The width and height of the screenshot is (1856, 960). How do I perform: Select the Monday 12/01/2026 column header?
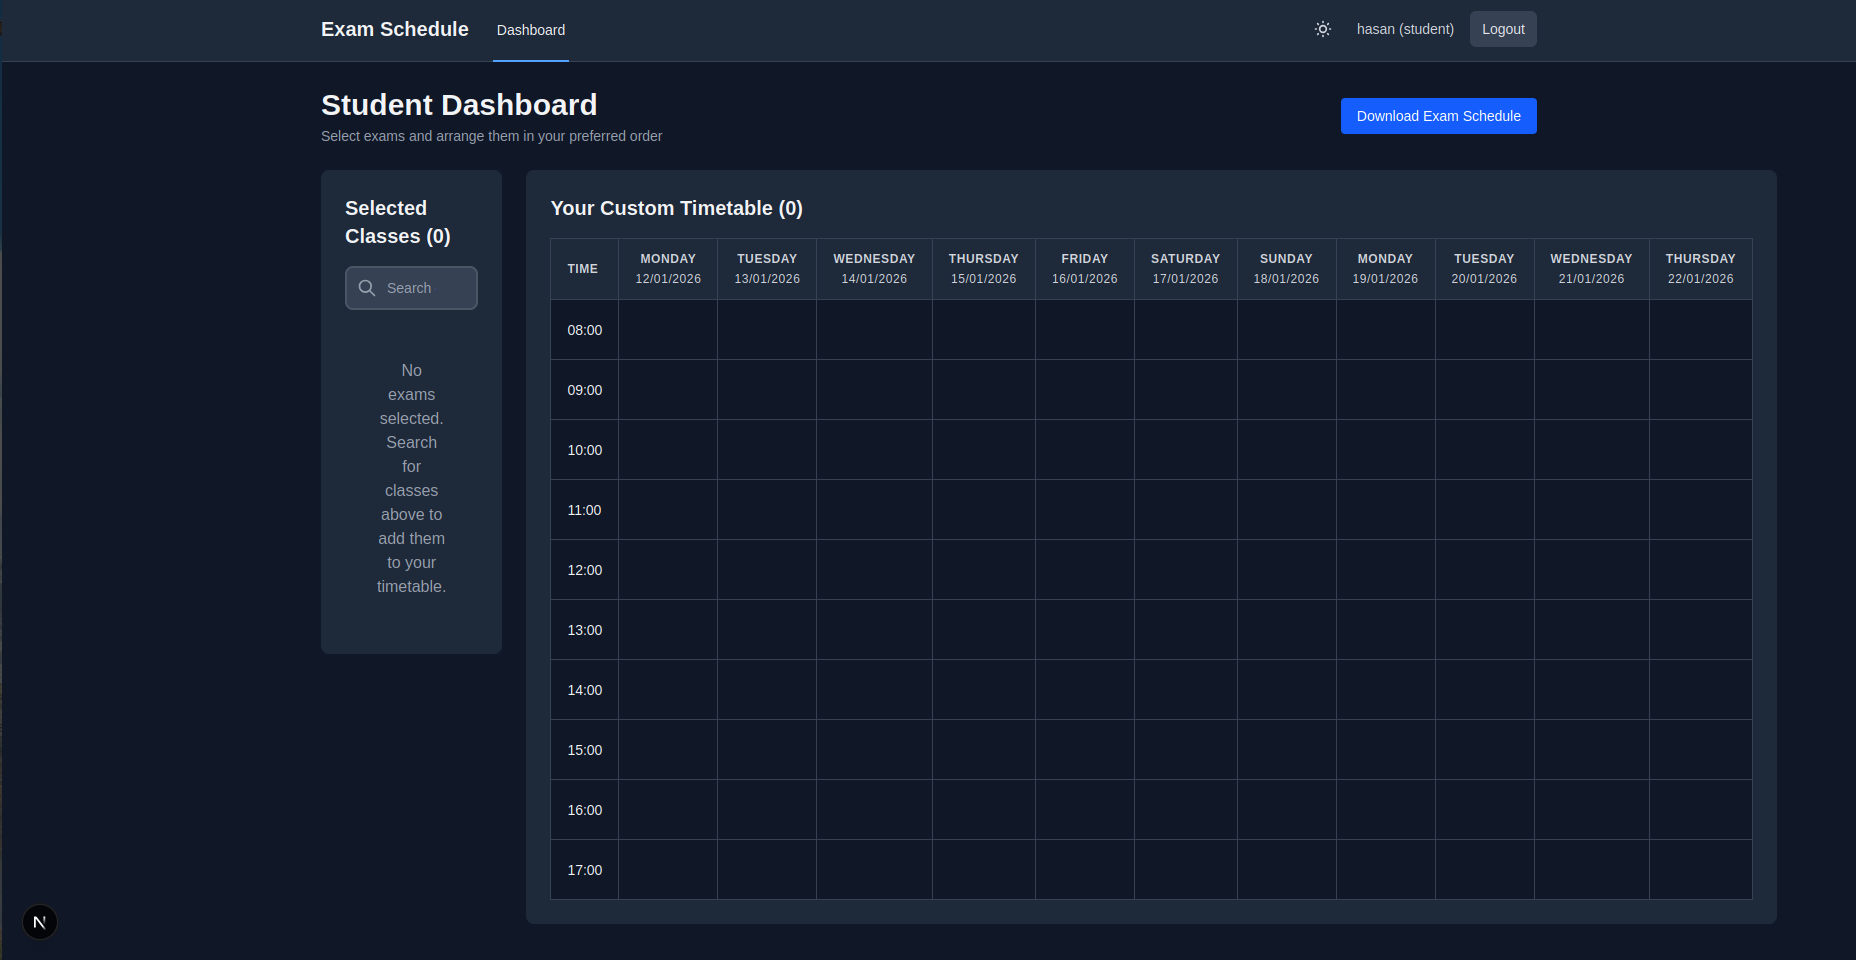coord(668,269)
